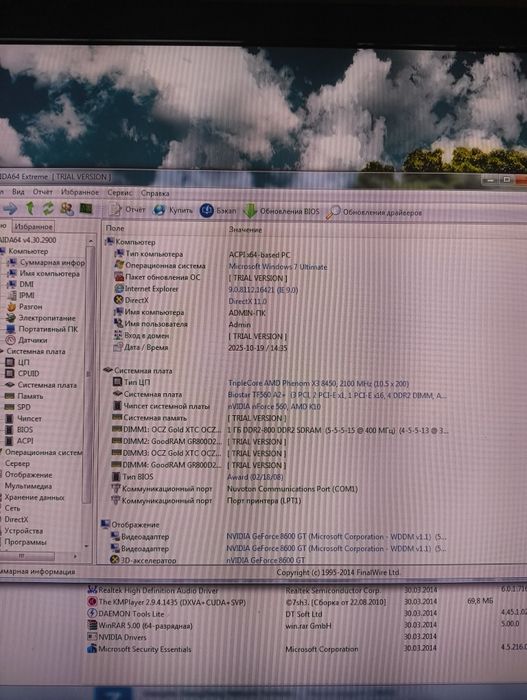Click the TripleCore AMD Phenom X3 8450 link

(318, 383)
